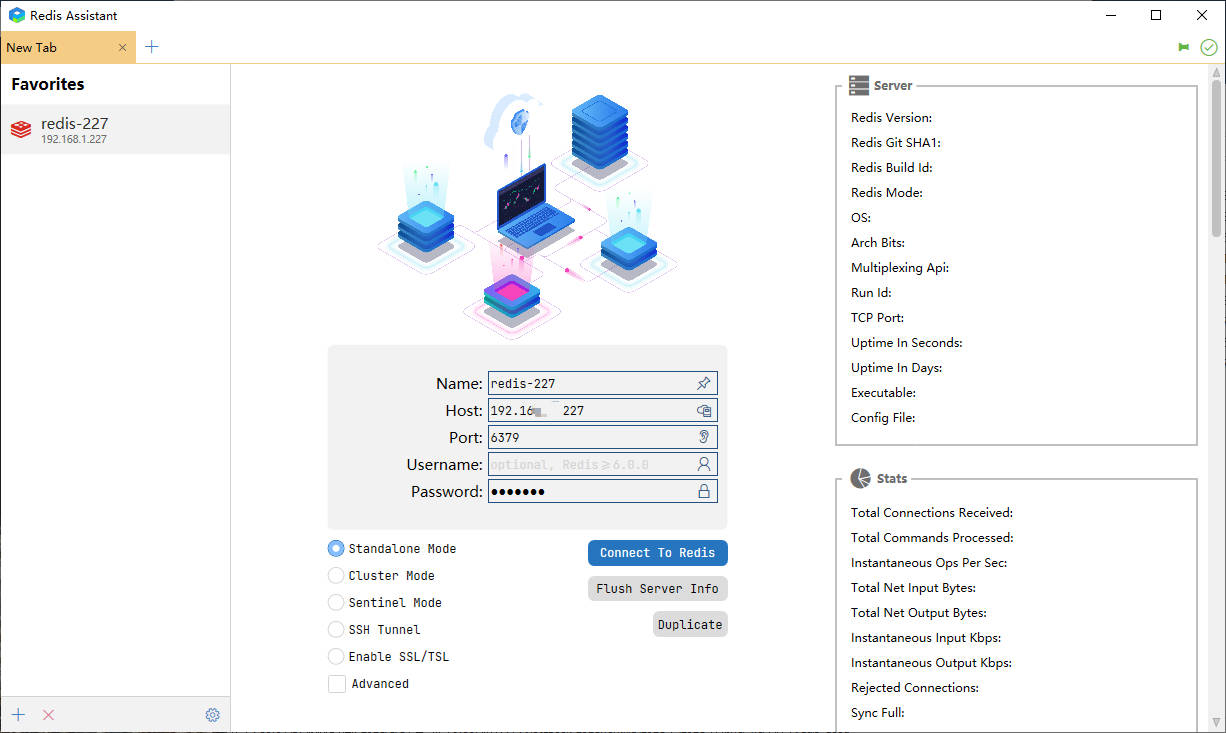This screenshot has width=1226, height=733.
Task: Click the lock icon in Password field
Action: point(704,491)
